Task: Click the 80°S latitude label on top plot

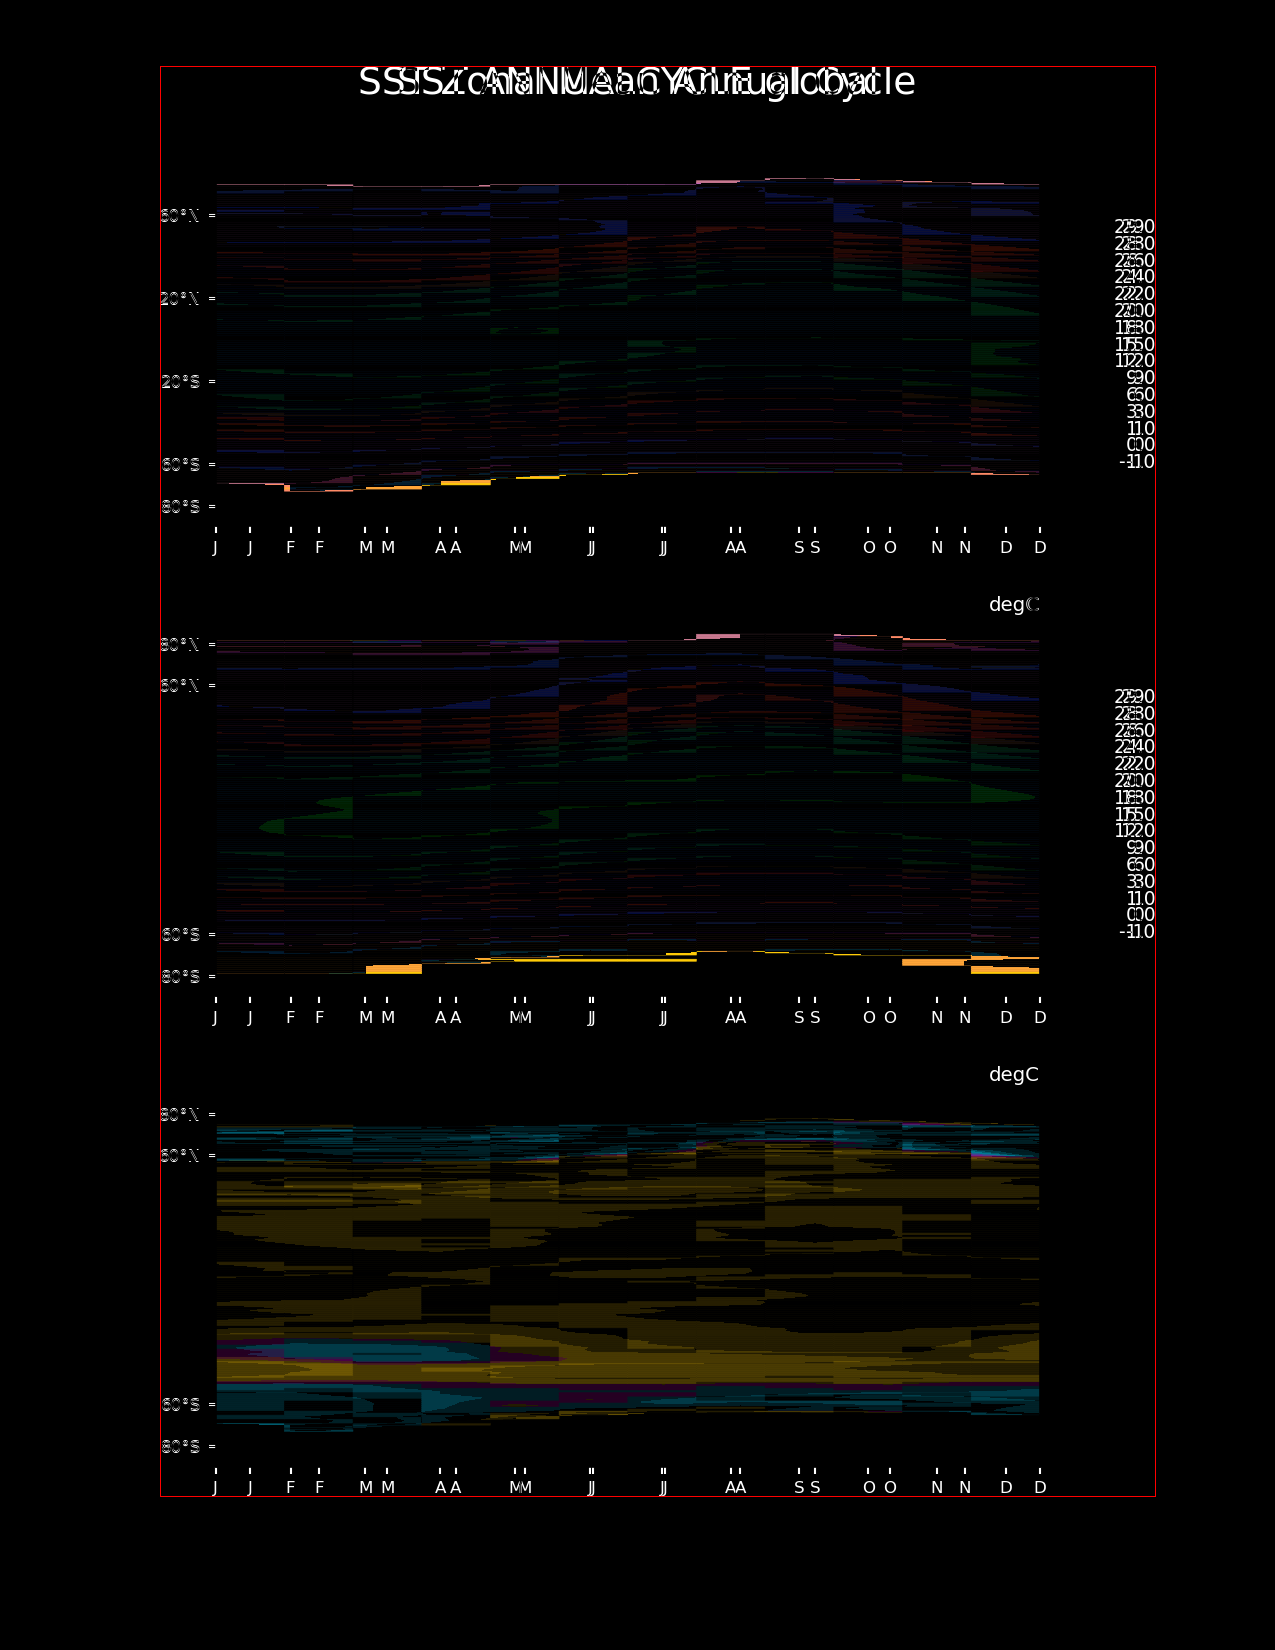Action: [180, 507]
